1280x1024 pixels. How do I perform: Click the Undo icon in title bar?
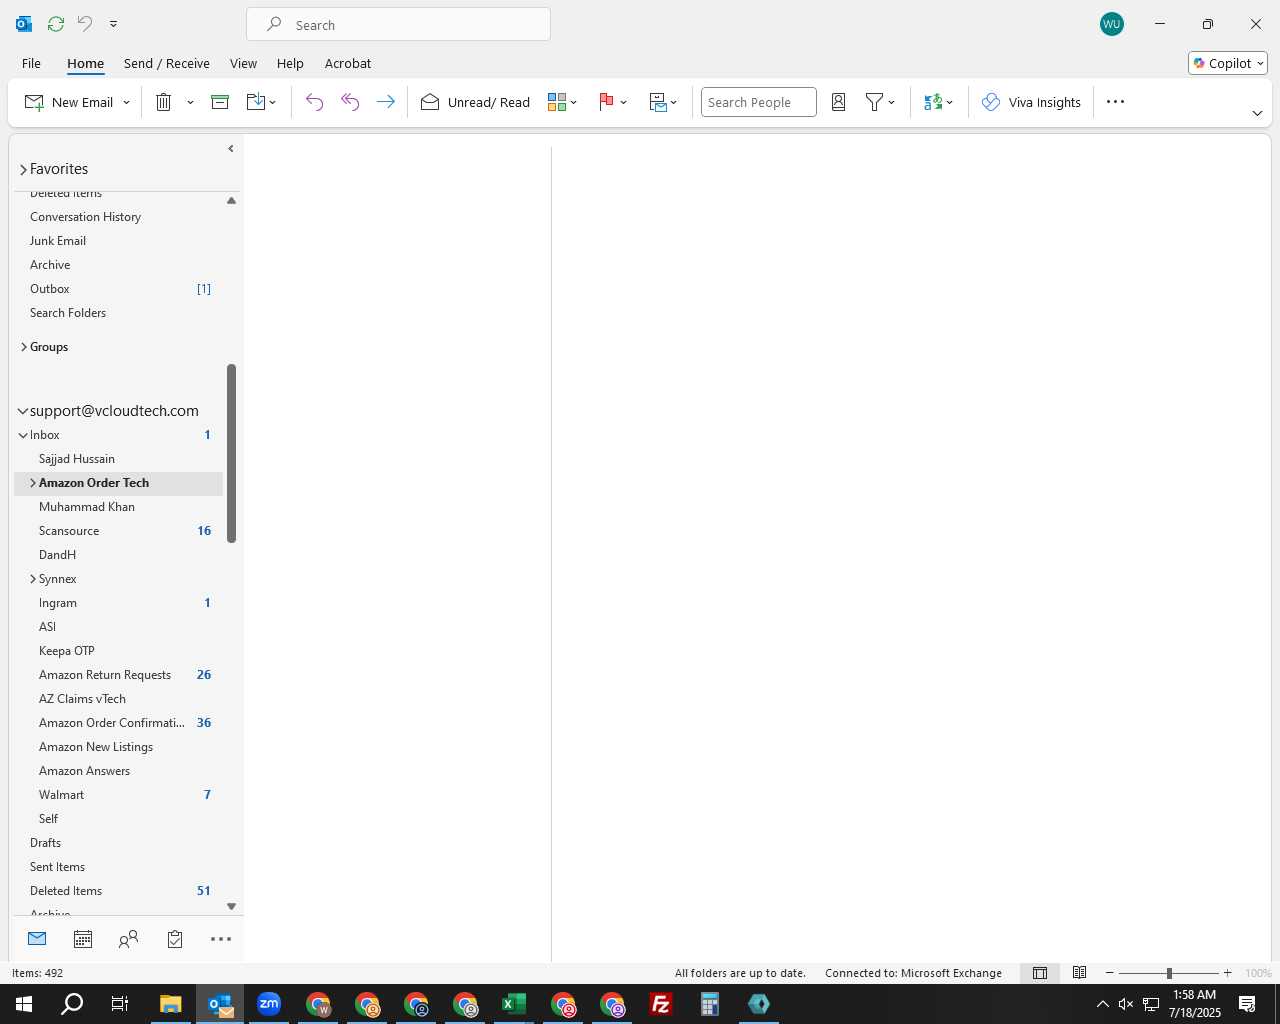point(85,23)
